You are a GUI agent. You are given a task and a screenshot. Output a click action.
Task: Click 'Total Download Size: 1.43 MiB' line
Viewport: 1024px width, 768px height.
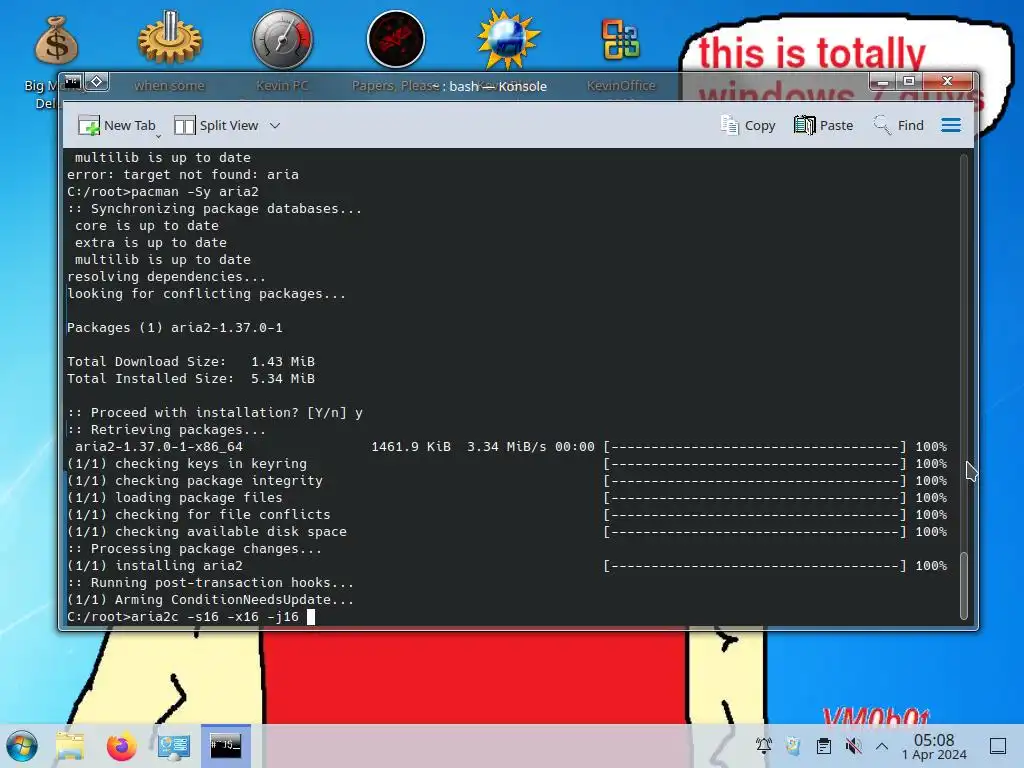[x=191, y=361]
